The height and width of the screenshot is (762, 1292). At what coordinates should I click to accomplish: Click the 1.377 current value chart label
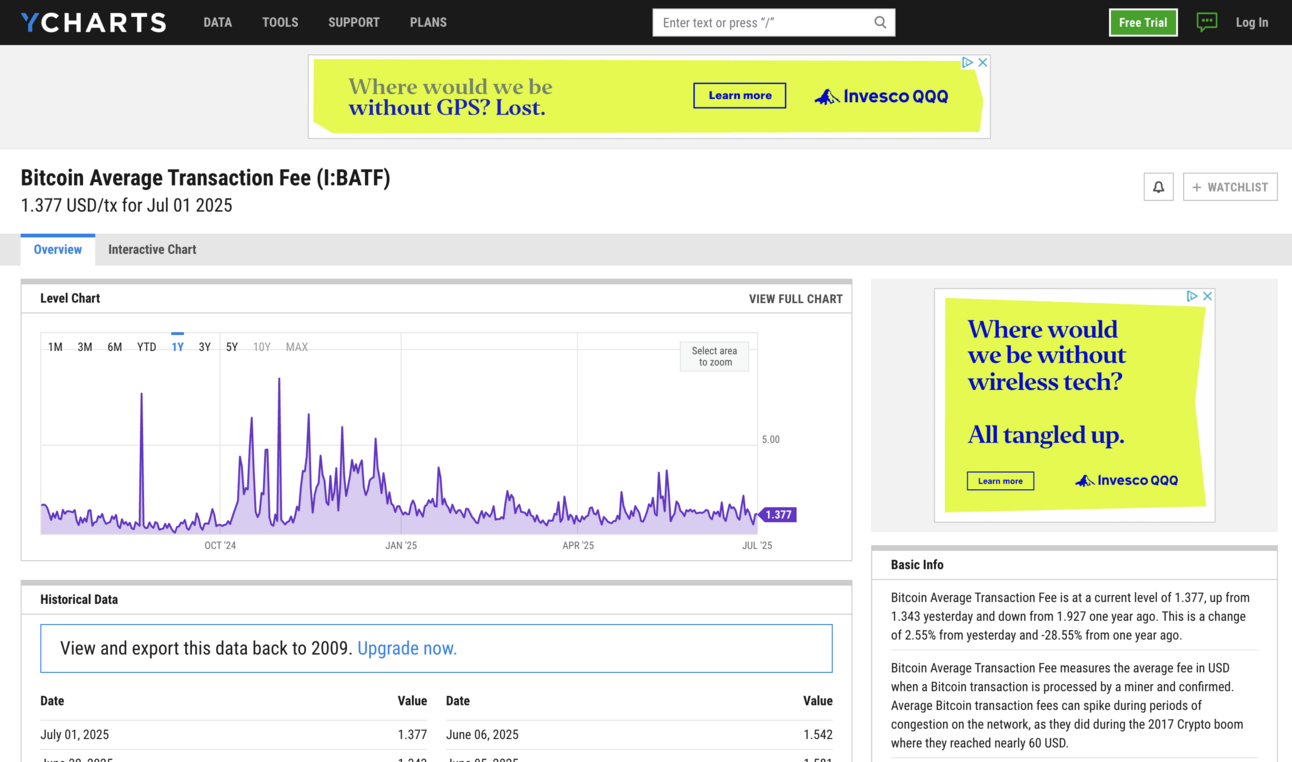pyautogui.click(x=777, y=515)
